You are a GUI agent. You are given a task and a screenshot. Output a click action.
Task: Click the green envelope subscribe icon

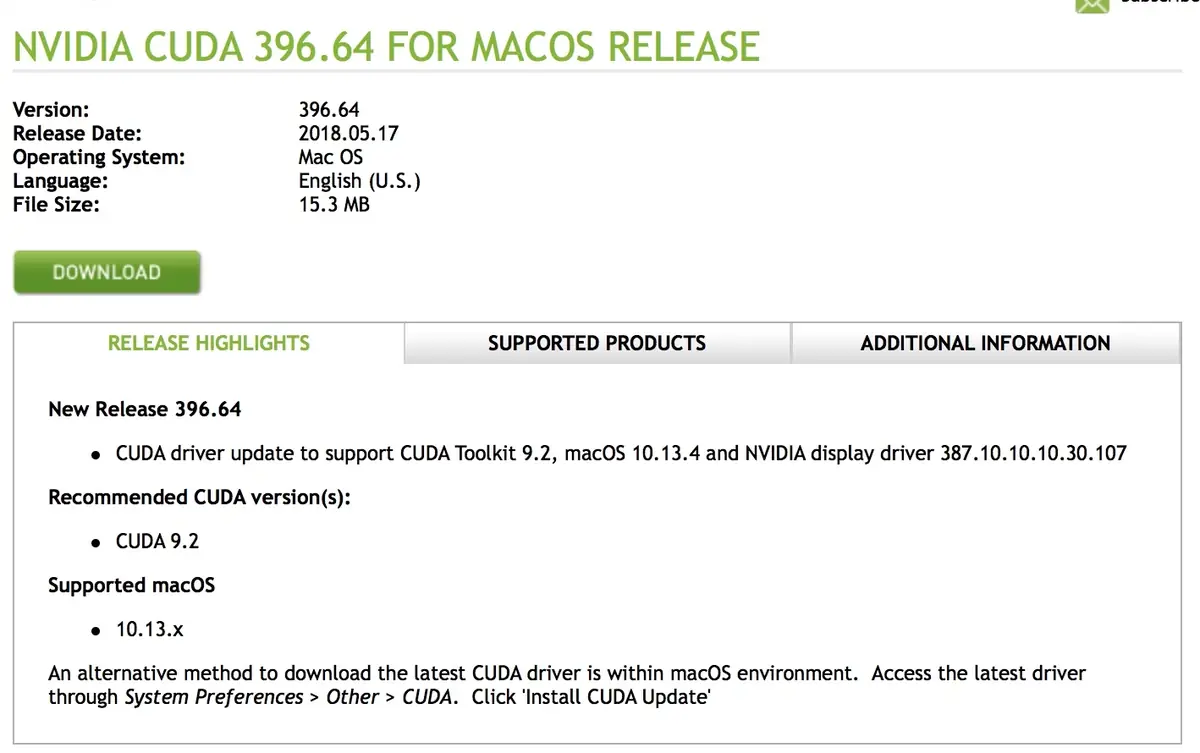coord(1093,5)
